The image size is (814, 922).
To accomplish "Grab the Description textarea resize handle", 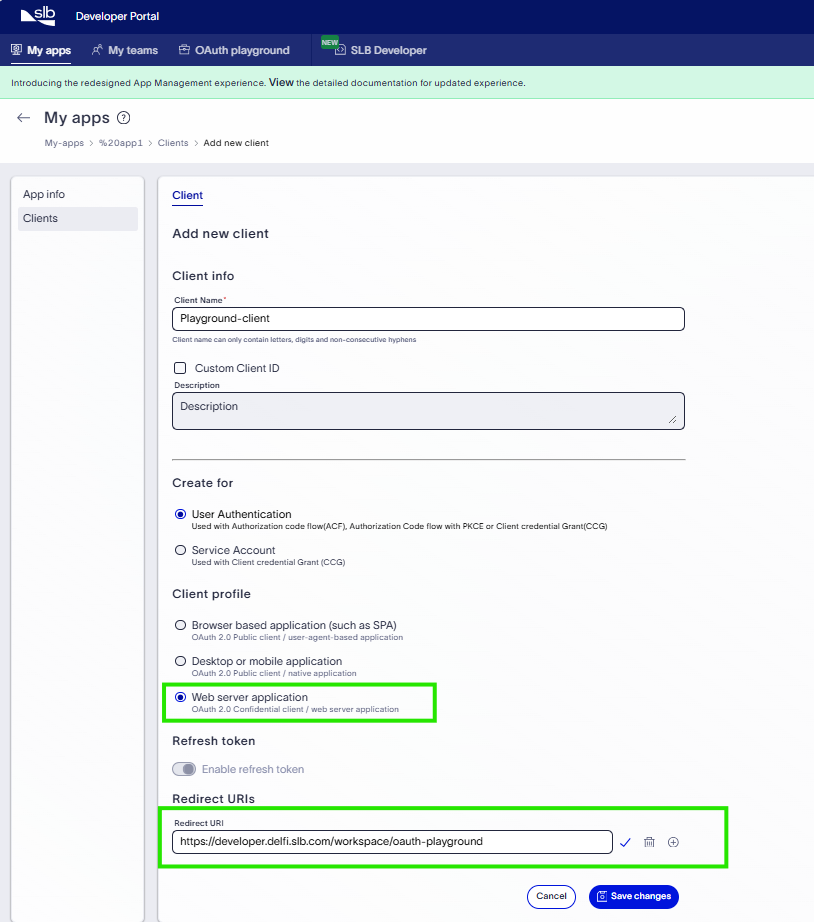I will (672, 420).
